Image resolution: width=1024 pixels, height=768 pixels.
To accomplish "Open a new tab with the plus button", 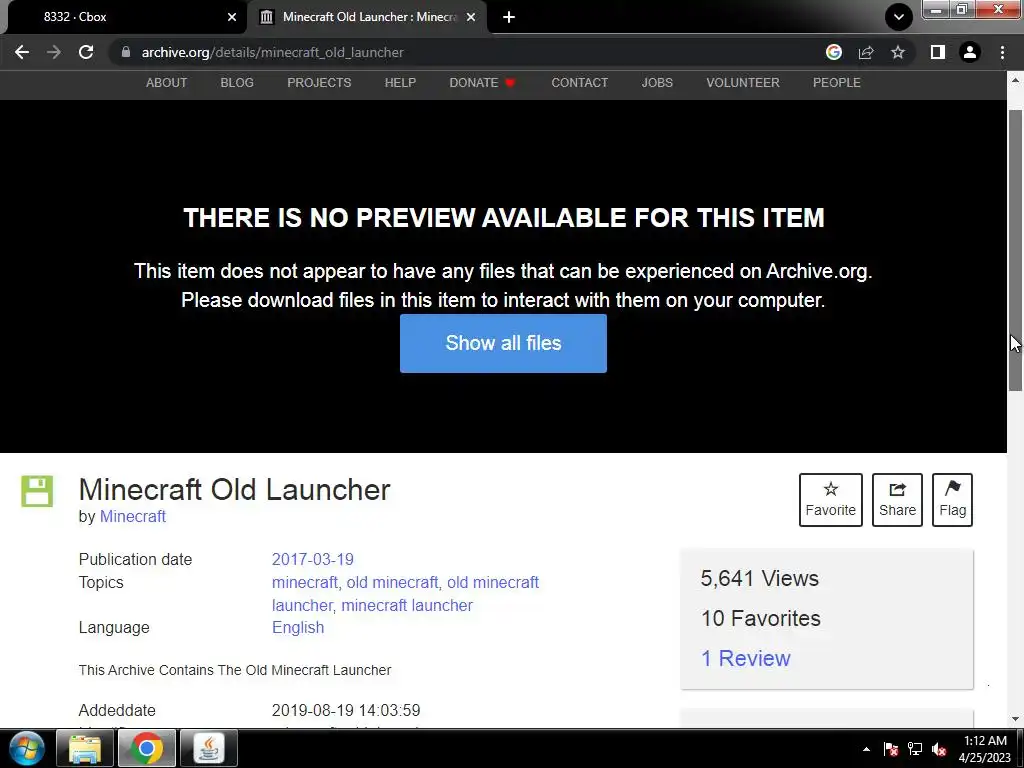I will pos(509,17).
